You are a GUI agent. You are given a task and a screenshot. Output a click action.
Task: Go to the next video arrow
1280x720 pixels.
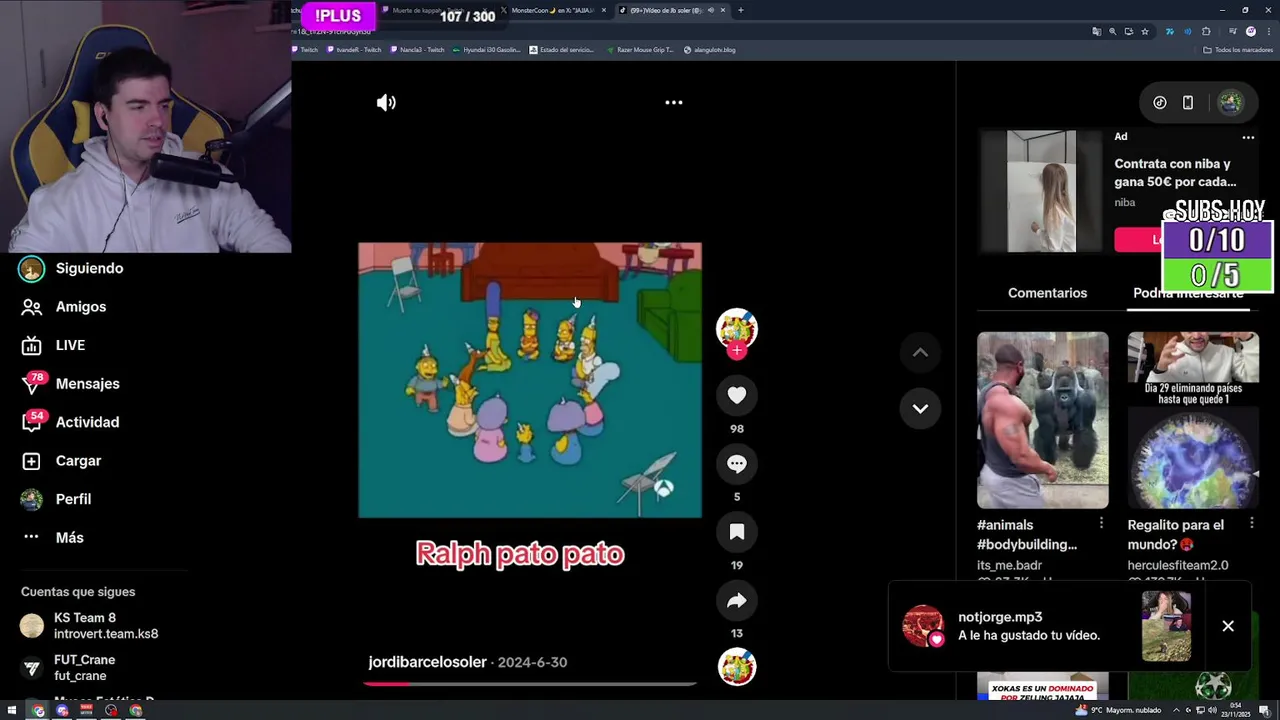pos(920,408)
